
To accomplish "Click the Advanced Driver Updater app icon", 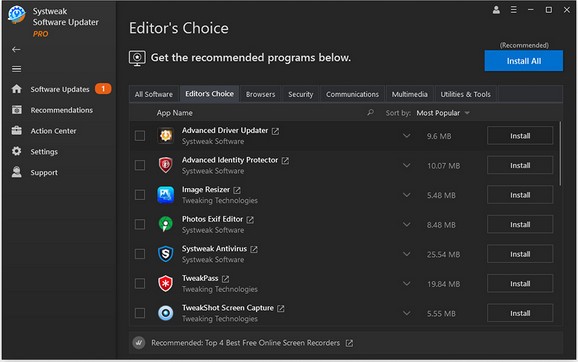I will click(x=166, y=136).
